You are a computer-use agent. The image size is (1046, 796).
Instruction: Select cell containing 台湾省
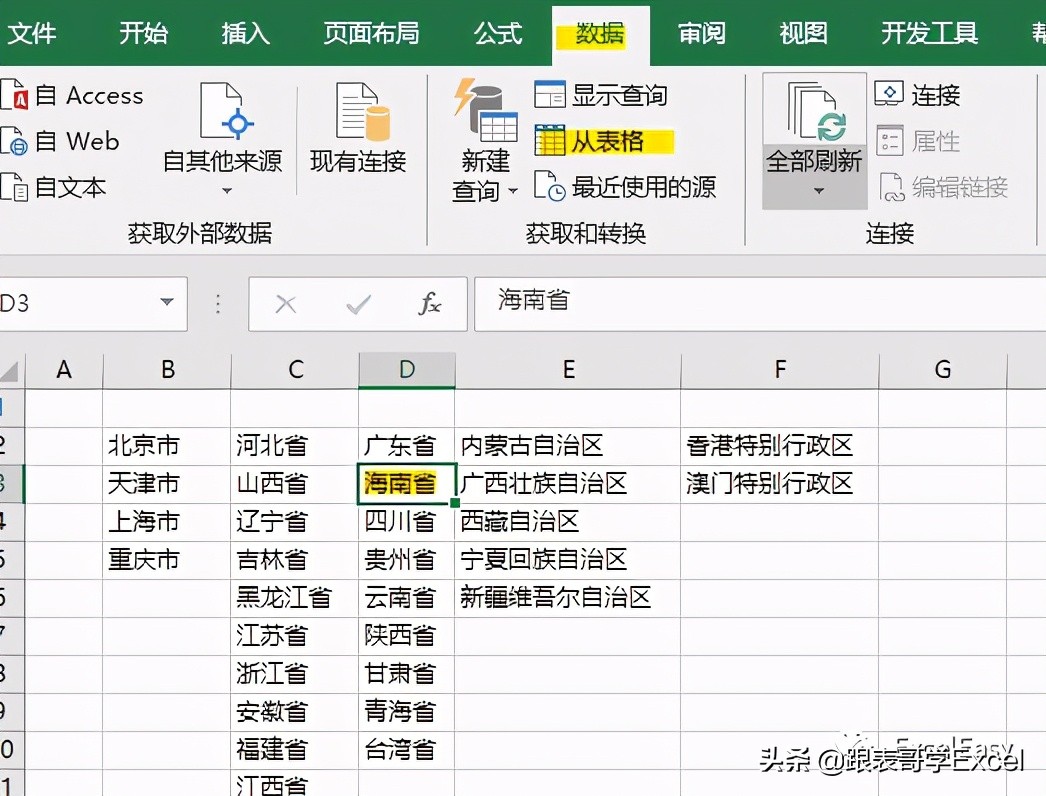tap(407, 750)
